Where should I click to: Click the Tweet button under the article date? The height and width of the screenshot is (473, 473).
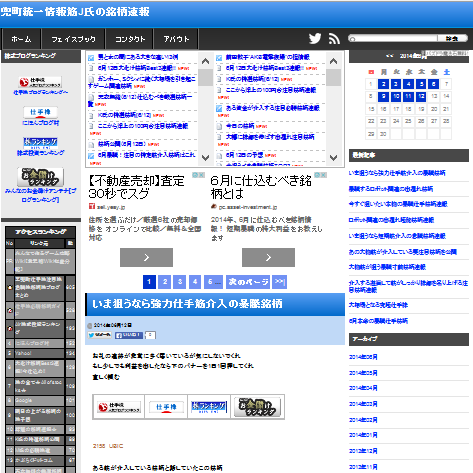(x=100, y=335)
